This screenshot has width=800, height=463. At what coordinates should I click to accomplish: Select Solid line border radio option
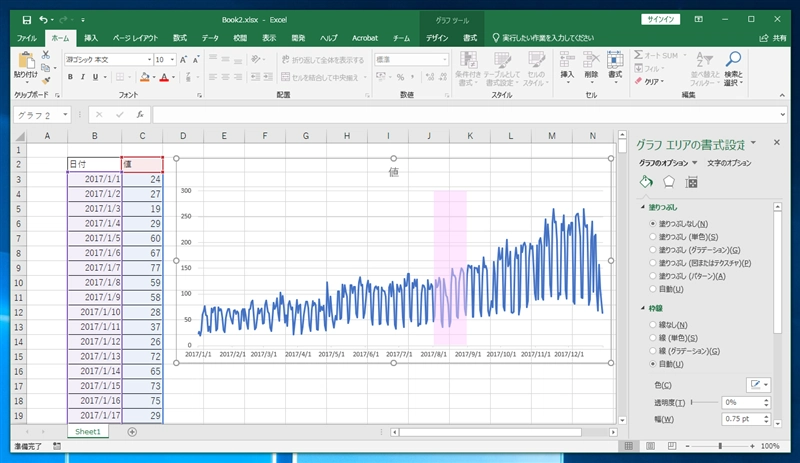click(653, 338)
